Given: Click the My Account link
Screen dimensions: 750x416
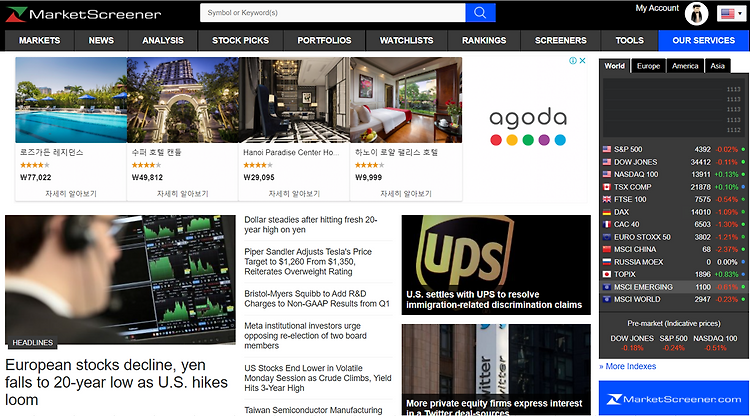Looking at the screenshot, I should (657, 8).
